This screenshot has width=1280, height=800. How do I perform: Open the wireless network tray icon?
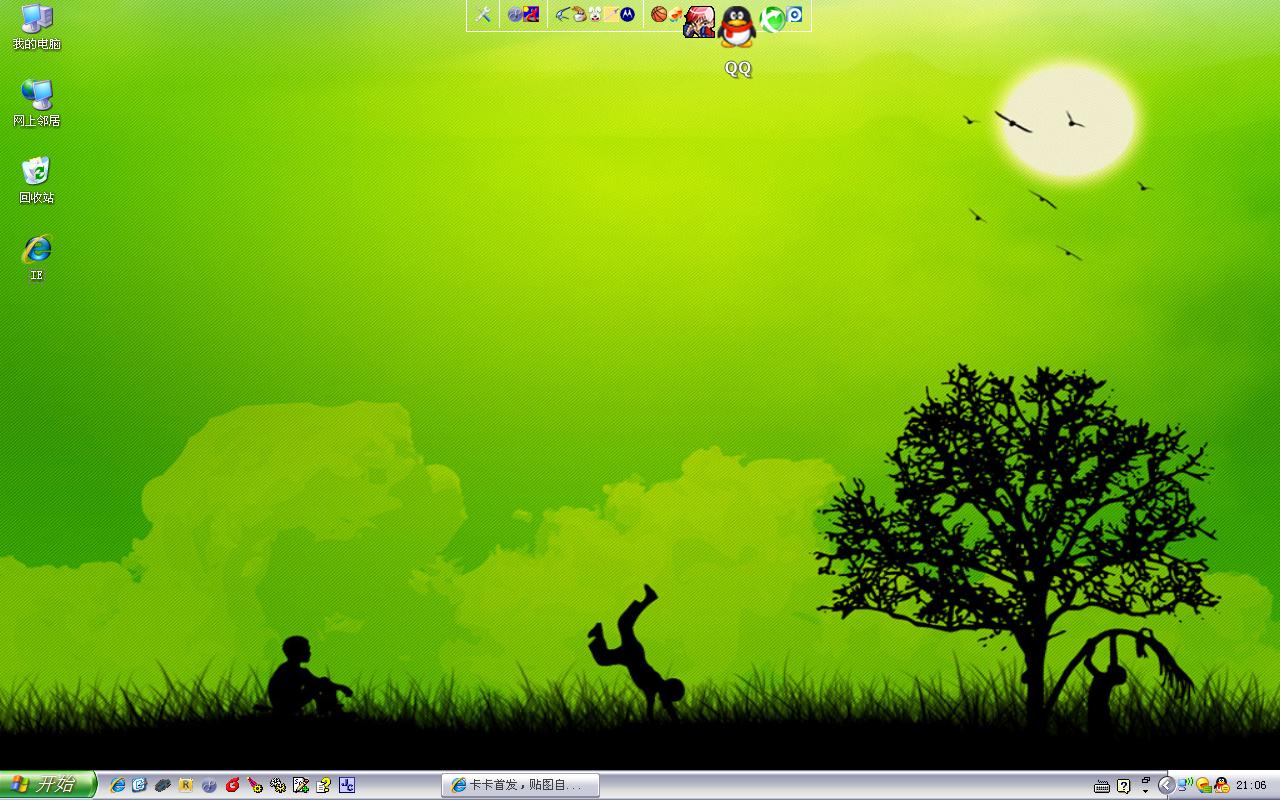click(x=1185, y=785)
